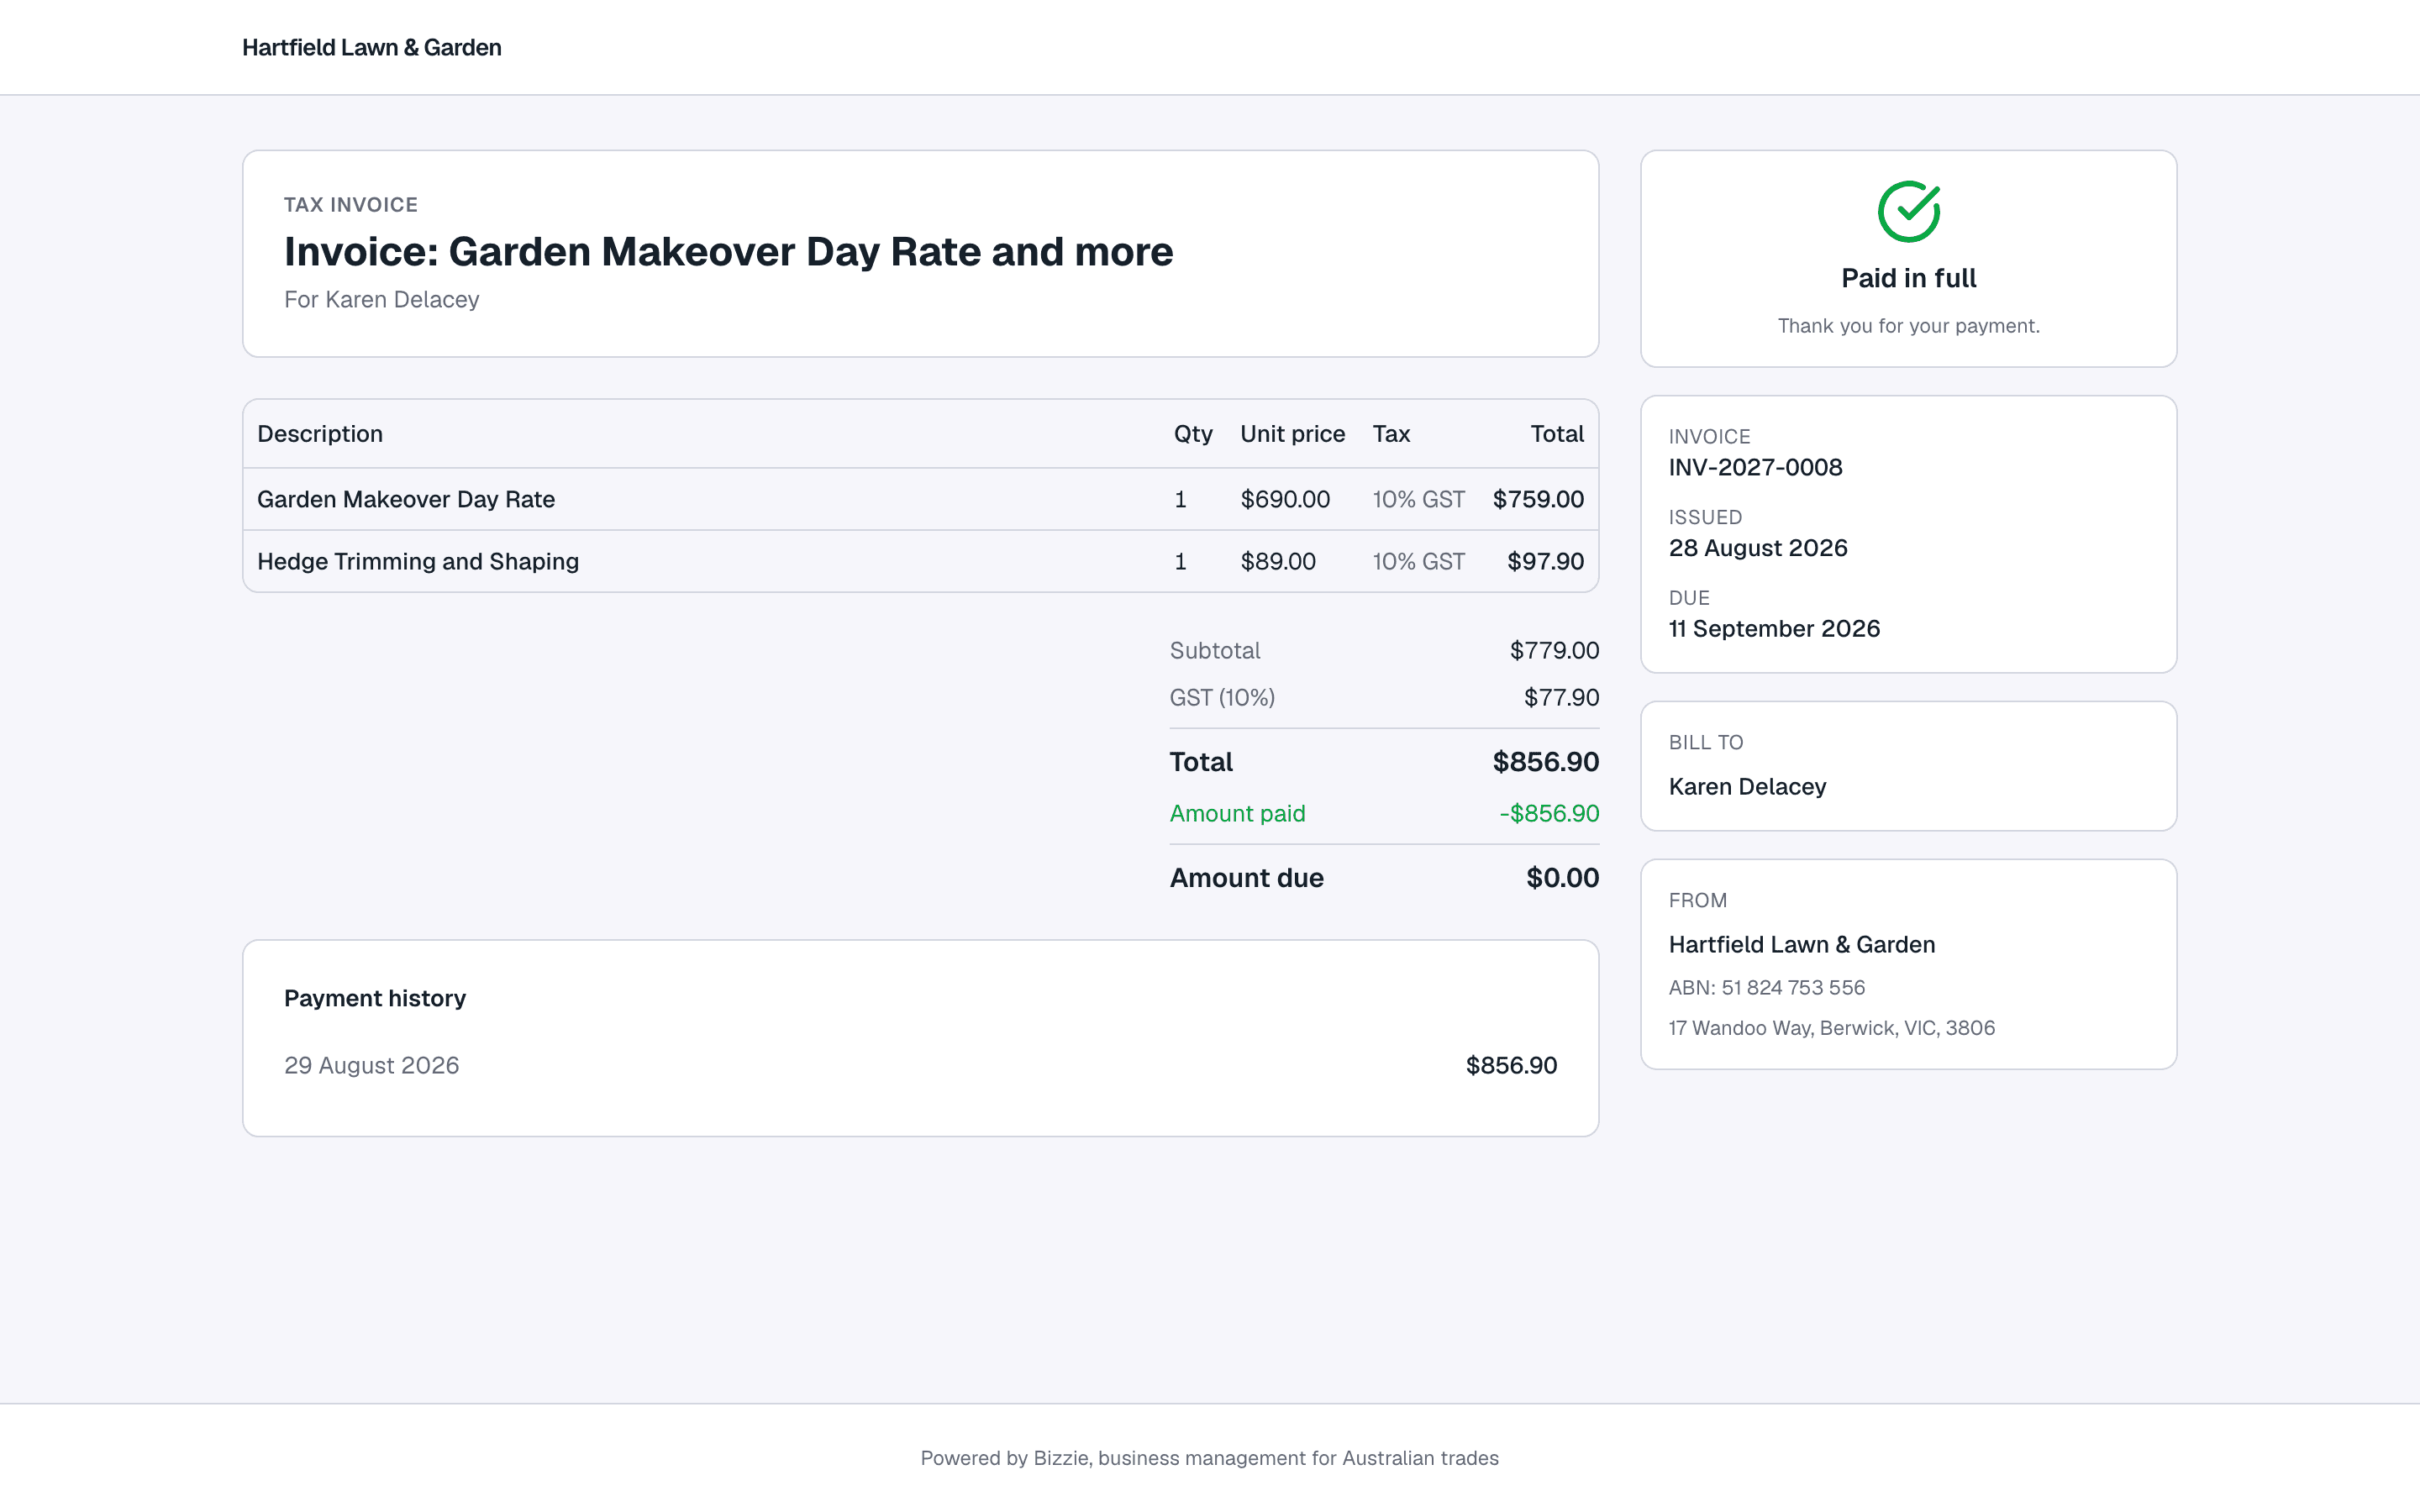Click the green paid checkmark icon
Viewport: 2420px width, 1512px height.
pos(1908,211)
